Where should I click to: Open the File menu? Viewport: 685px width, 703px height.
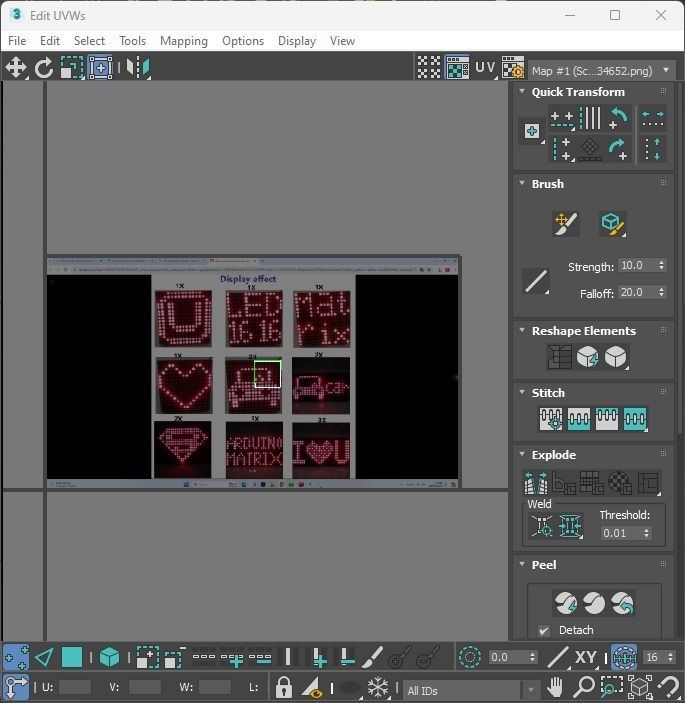[x=17, y=41]
